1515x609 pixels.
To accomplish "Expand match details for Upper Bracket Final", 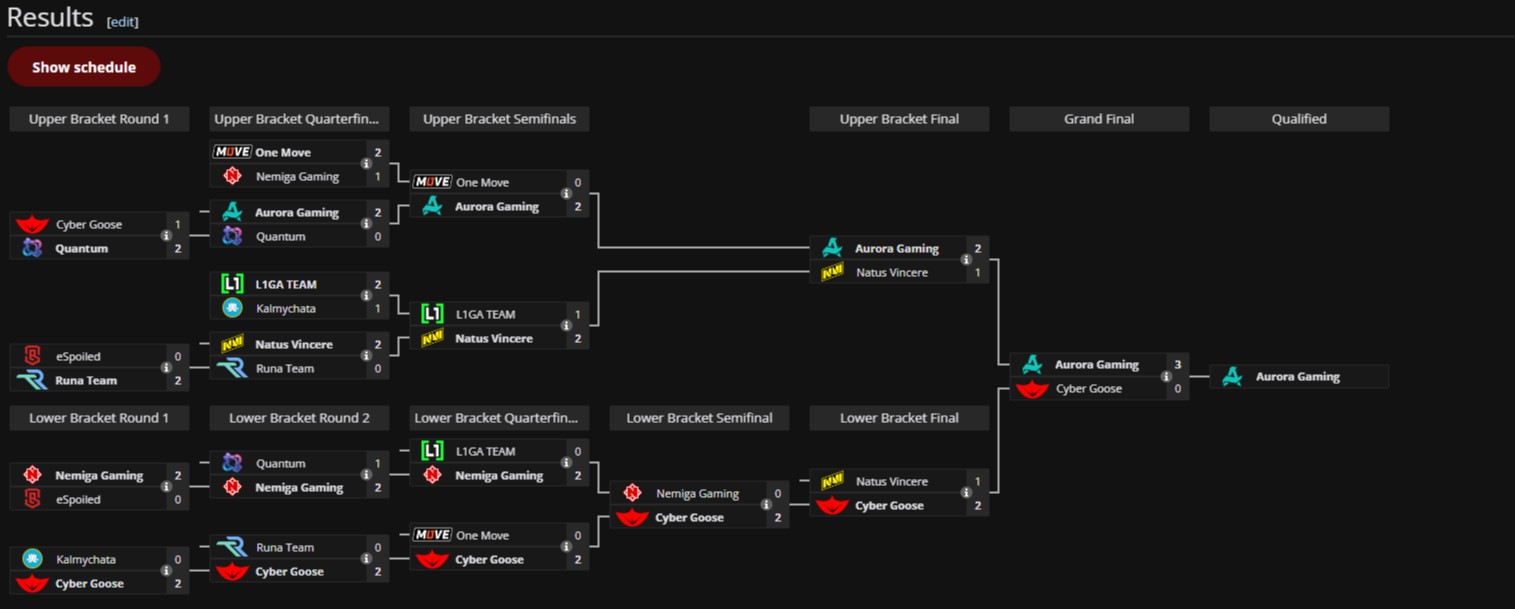I will [966, 260].
